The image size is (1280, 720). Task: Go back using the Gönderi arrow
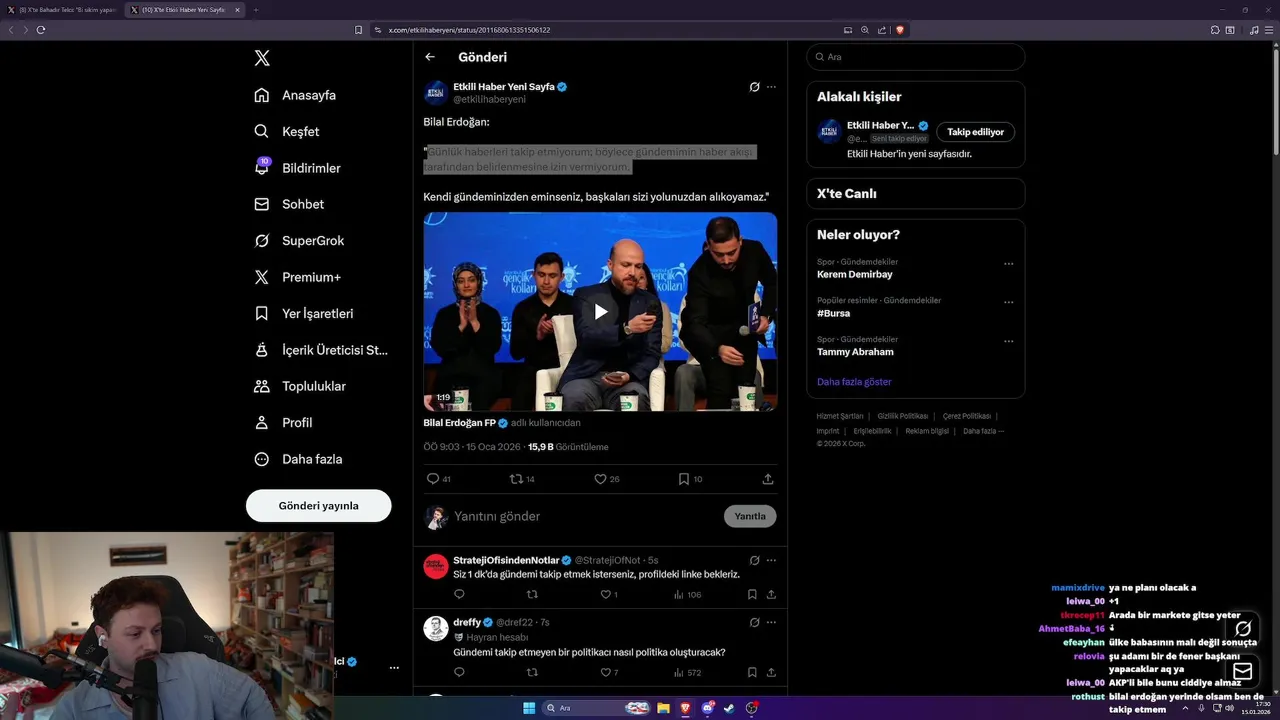pos(430,57)
